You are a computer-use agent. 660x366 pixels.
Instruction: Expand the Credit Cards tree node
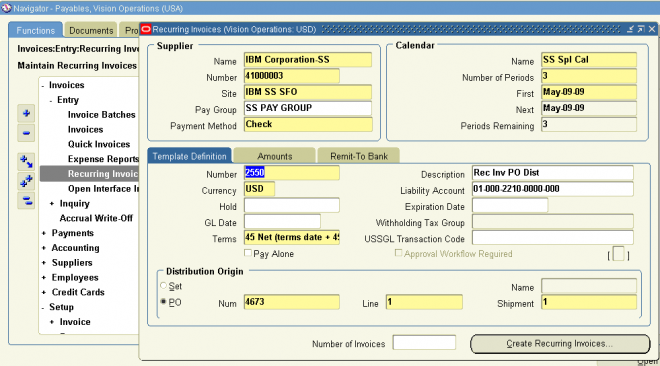(x=44, y=292)
